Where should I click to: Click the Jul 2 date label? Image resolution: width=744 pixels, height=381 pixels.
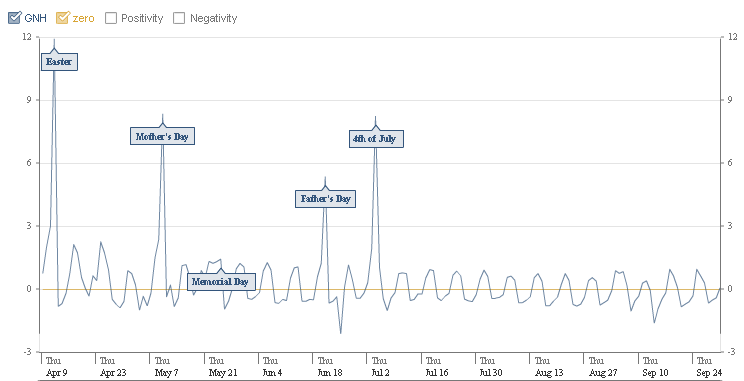pos(380,373)
